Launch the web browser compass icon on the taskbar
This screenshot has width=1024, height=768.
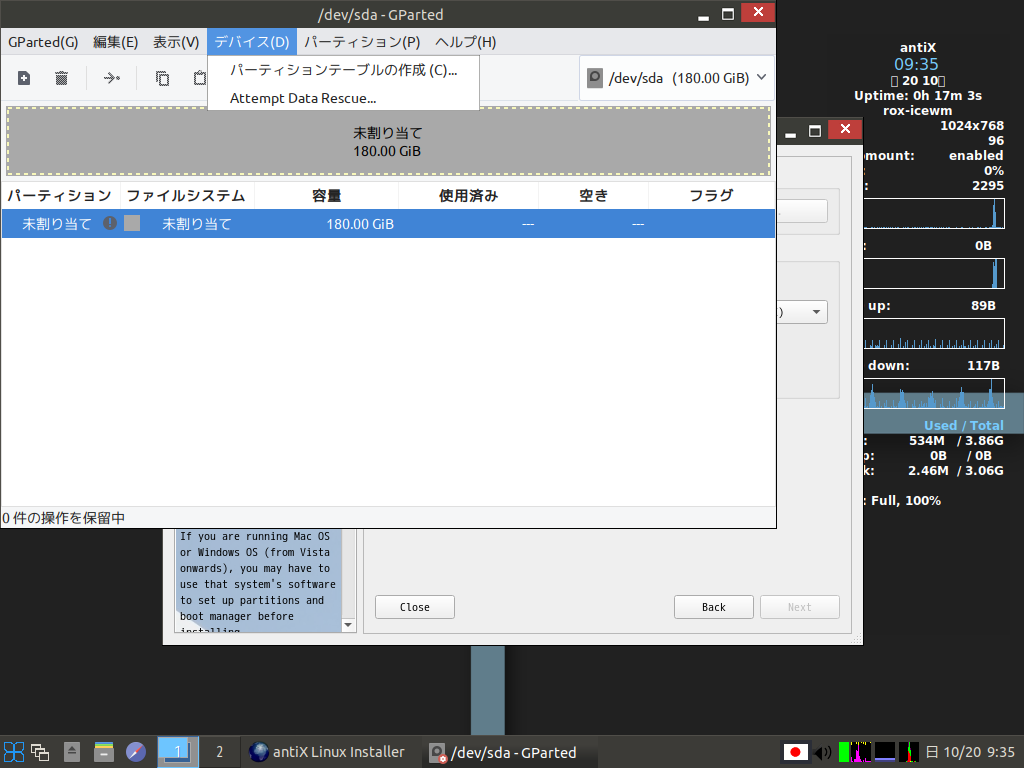click(x=136, y=752)
